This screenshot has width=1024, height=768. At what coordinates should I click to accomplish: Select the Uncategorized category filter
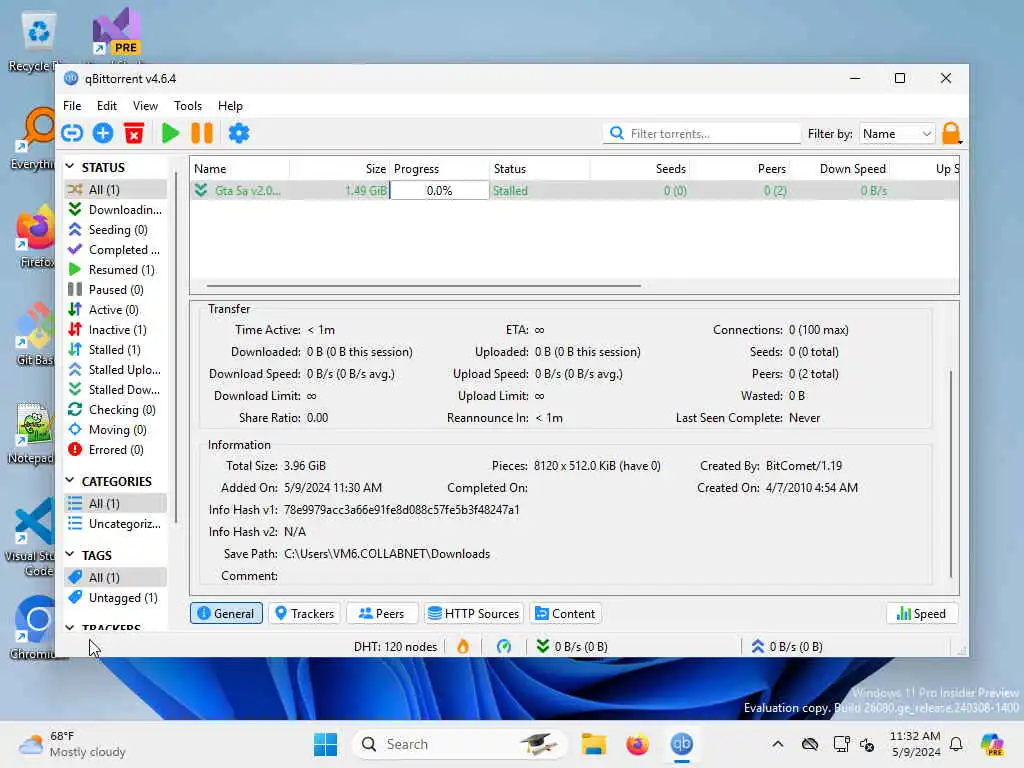click(x=115, y=524)
